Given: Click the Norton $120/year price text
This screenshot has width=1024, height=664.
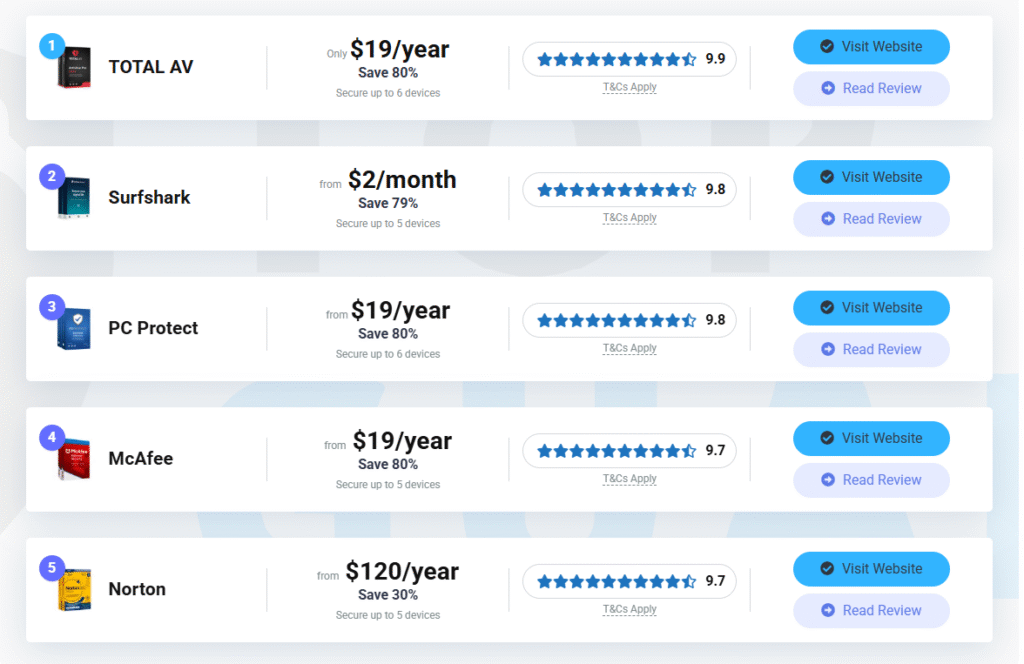Looking at the screenshot, I should click(x=402, y=572).
